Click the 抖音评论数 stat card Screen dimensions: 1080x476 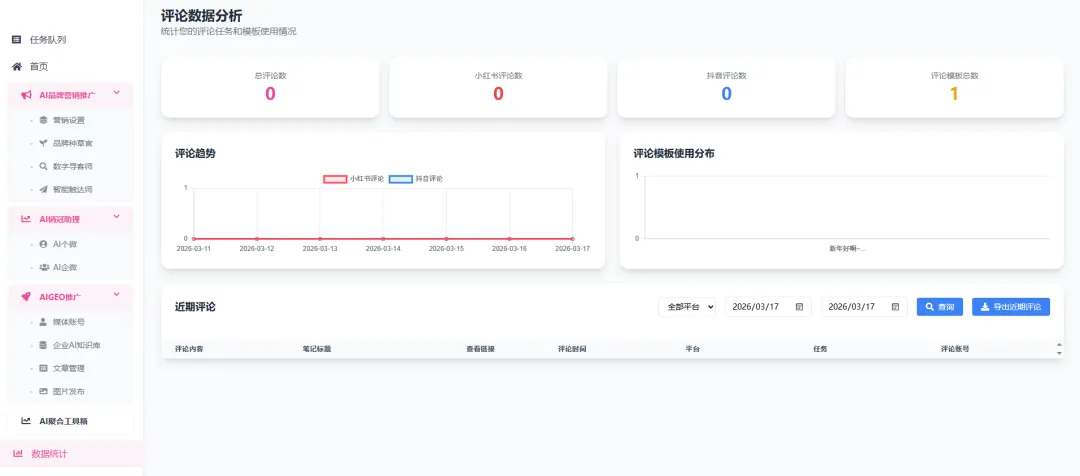pyautogui.click(x=726, y=87)
